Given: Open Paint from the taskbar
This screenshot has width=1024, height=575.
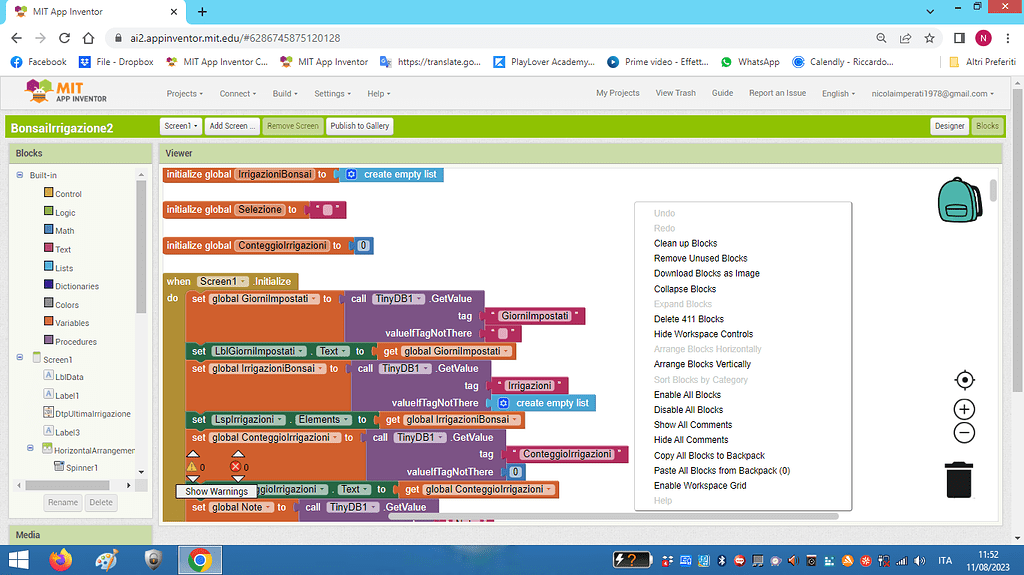Looking at the screenshot, I should click(x=106, y=560).
